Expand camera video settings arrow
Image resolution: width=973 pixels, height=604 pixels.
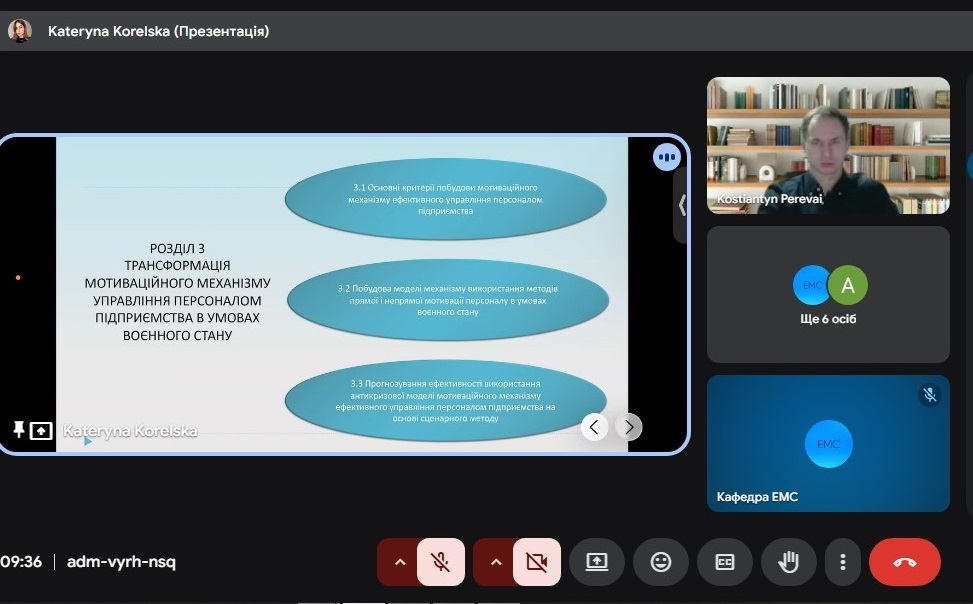coord(496,562)
